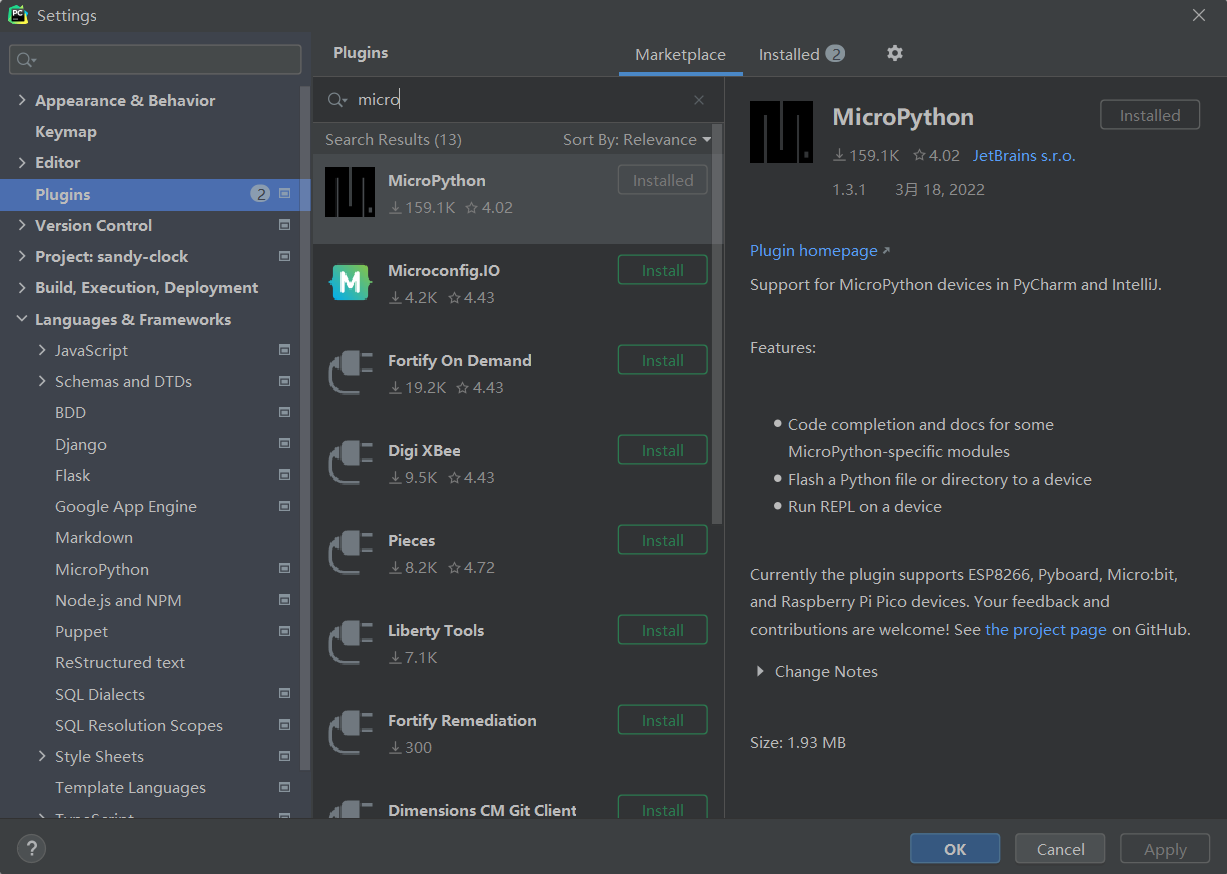Expand the Change Notes section
Screen dimensions: 1227x874
click(x=760, y=672)
